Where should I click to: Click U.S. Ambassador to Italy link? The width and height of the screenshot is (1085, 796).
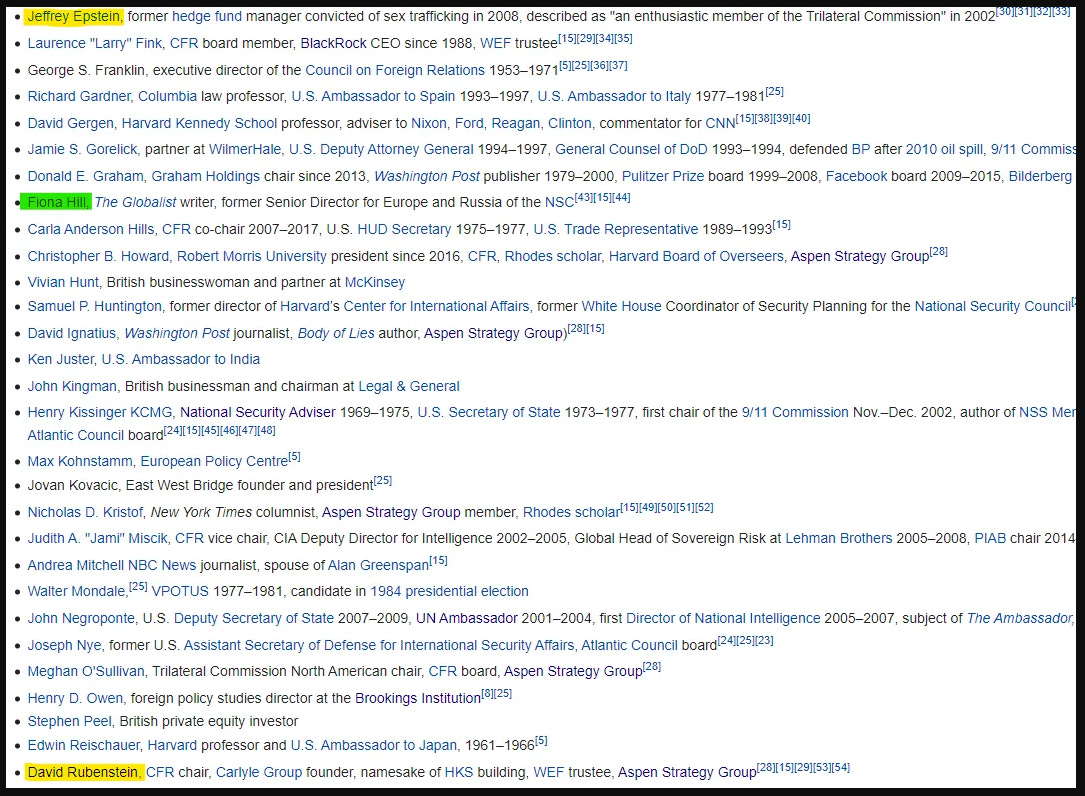[x=614, y=96]
